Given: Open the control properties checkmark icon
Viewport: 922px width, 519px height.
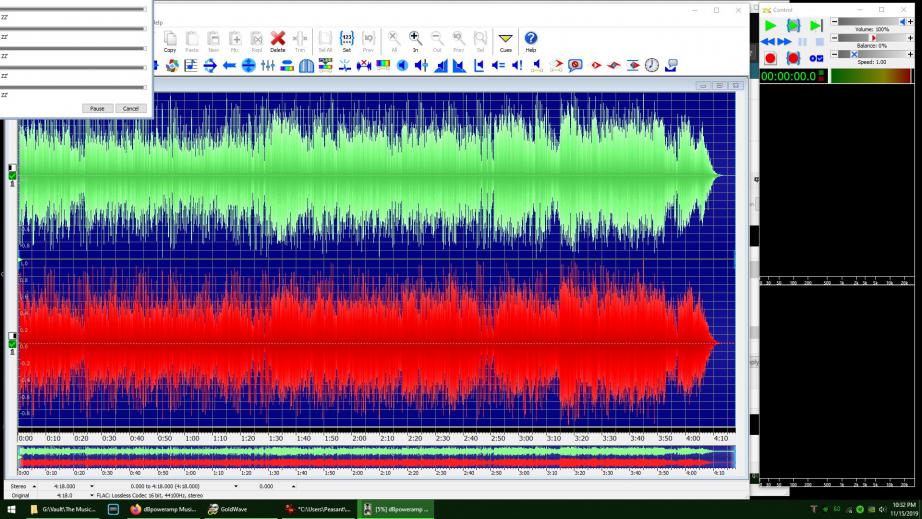Looking at the screenshot, I should pos(817,58).
